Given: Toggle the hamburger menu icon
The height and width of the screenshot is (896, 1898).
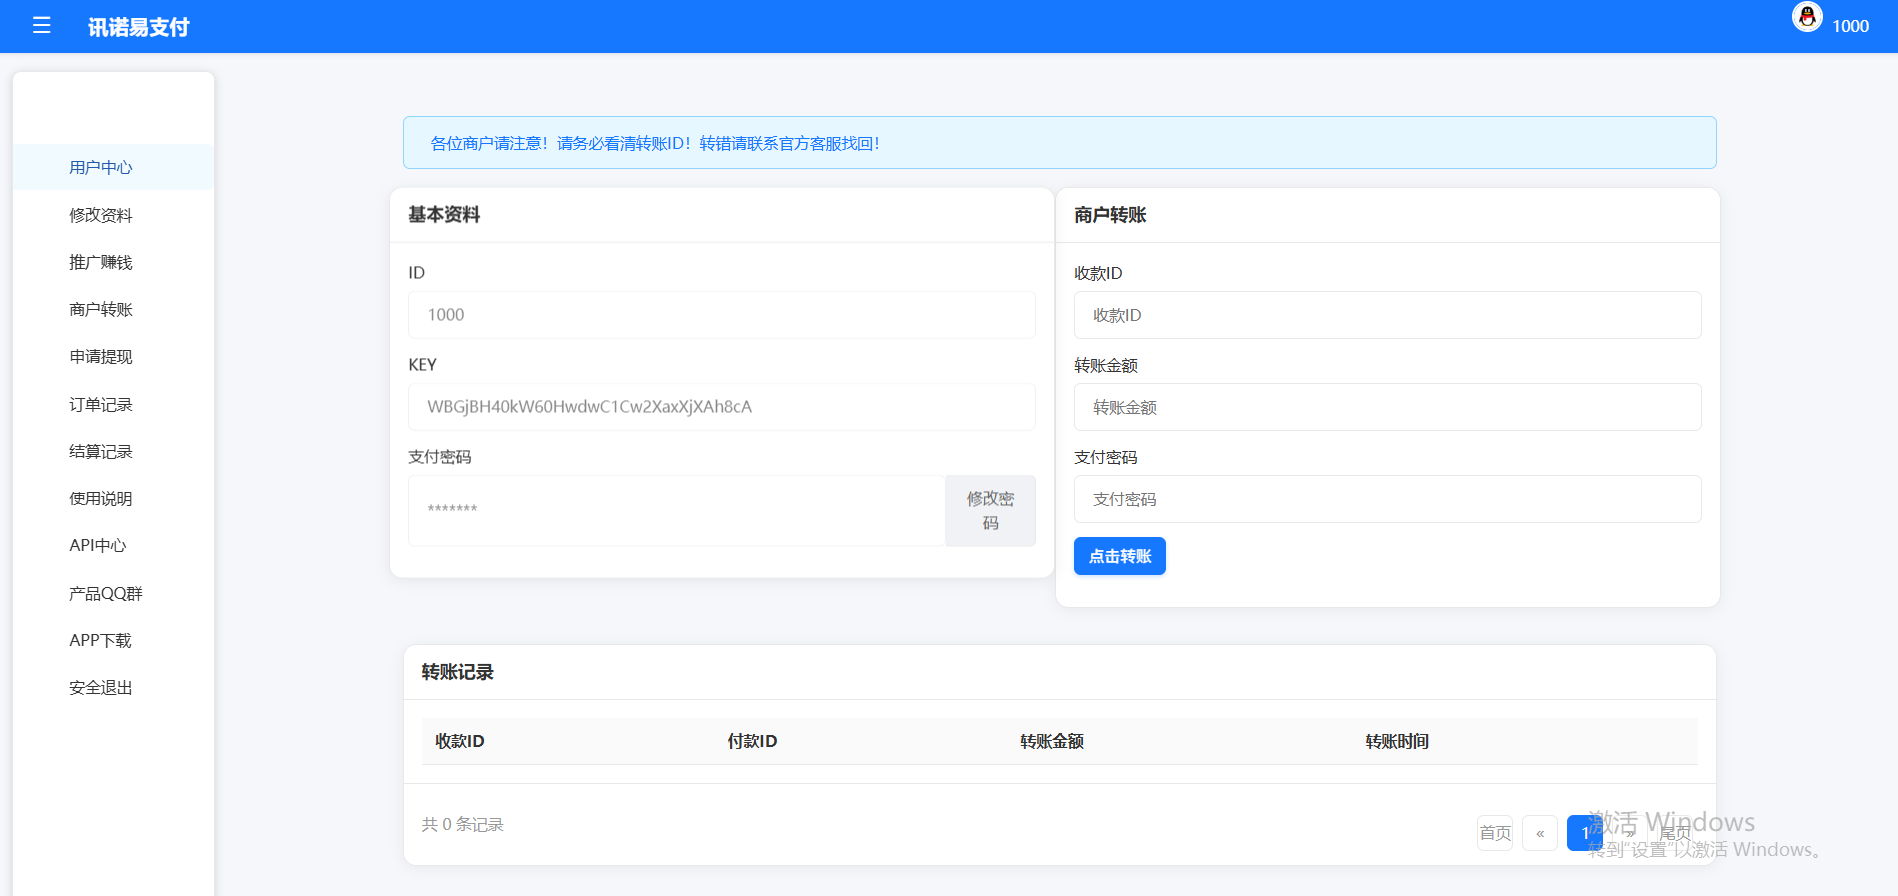Looking at the screenshot, I should pos(41,26).
